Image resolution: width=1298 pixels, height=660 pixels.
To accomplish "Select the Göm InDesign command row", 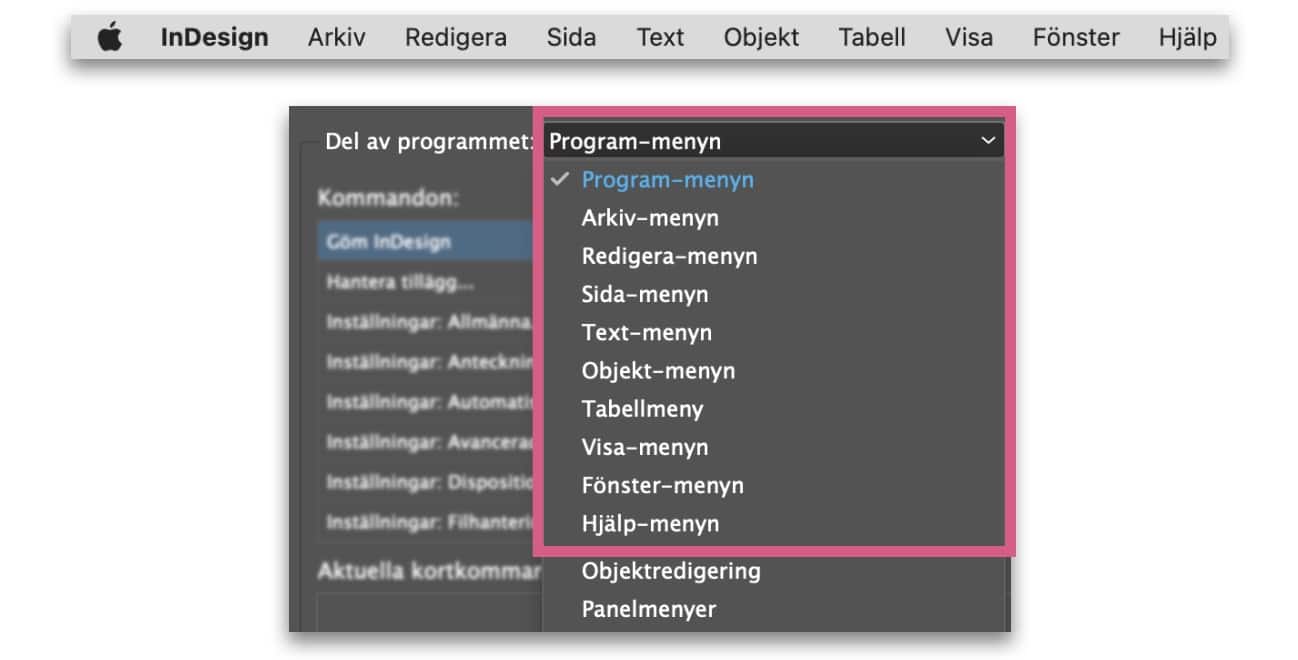I will [426, 242].
